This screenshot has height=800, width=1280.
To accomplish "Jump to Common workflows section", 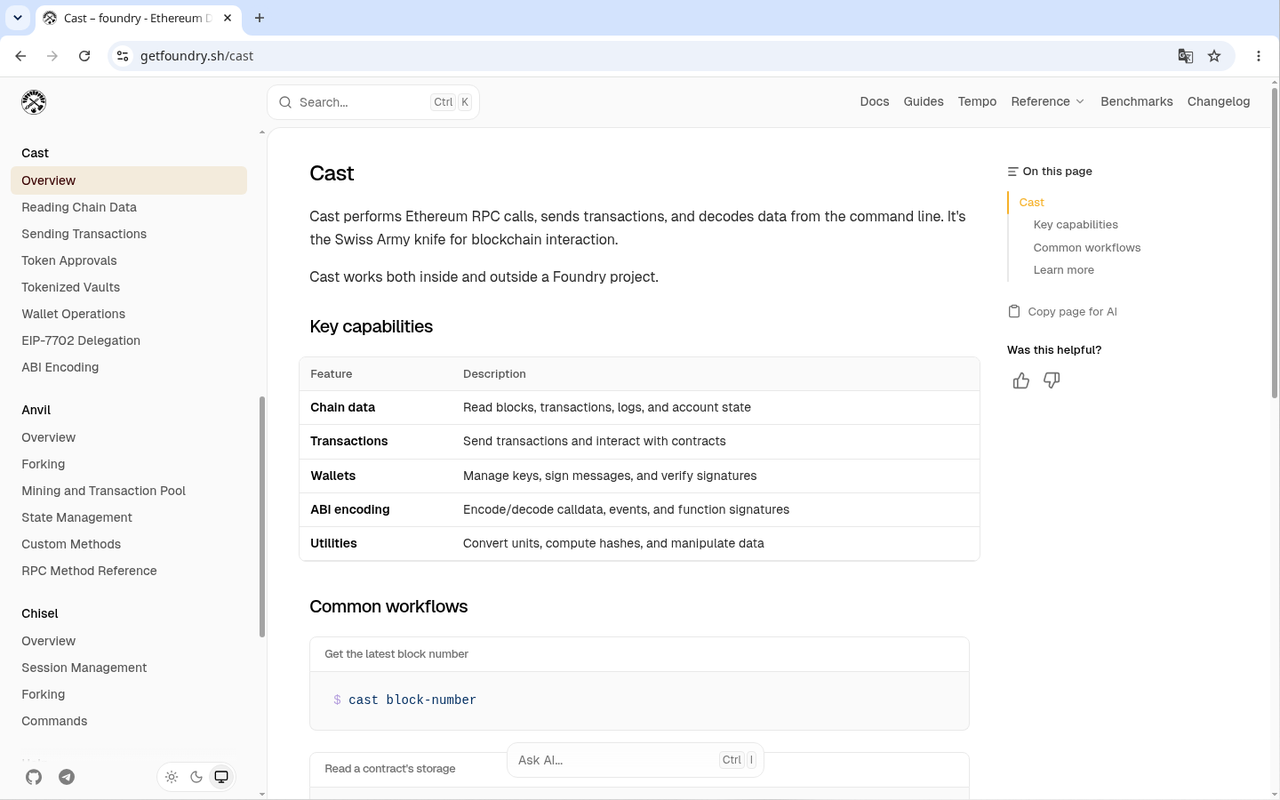I will tap(1087, 248).
